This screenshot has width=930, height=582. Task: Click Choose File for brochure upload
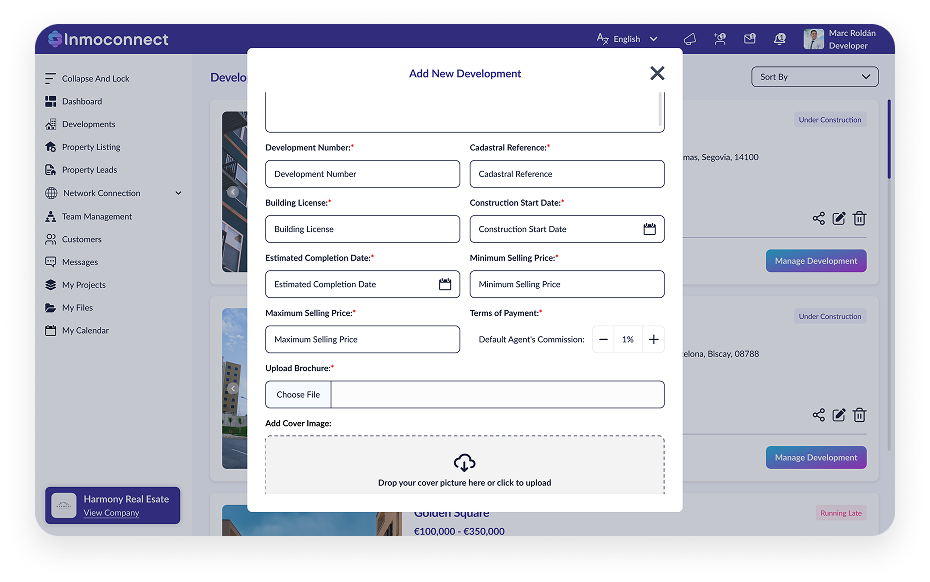click(x=298, y=395)
